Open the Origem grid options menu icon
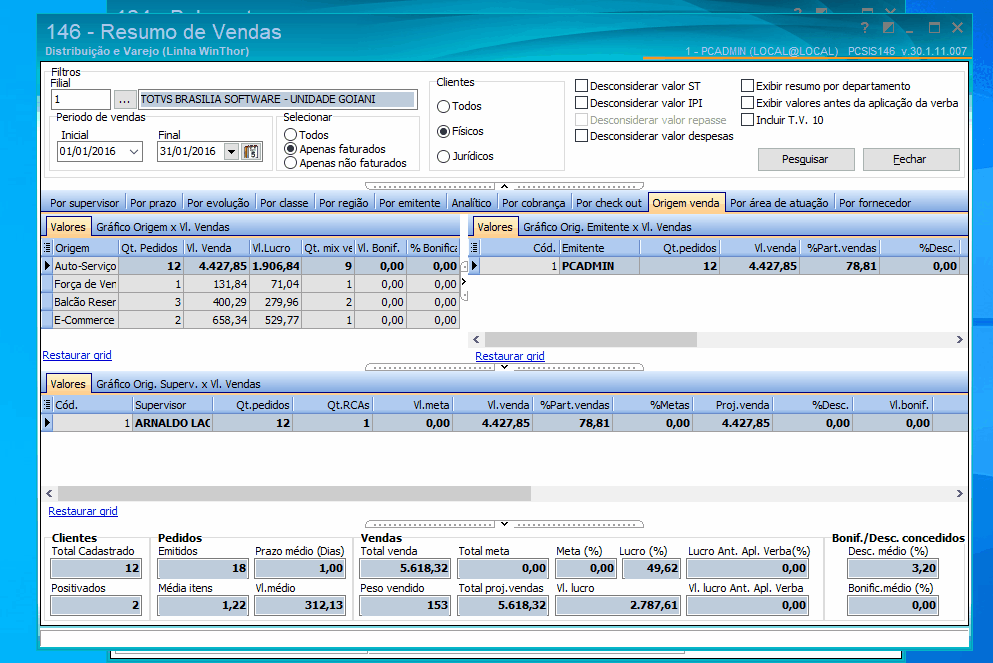This screenshot has height=663, width=993. 47,248
